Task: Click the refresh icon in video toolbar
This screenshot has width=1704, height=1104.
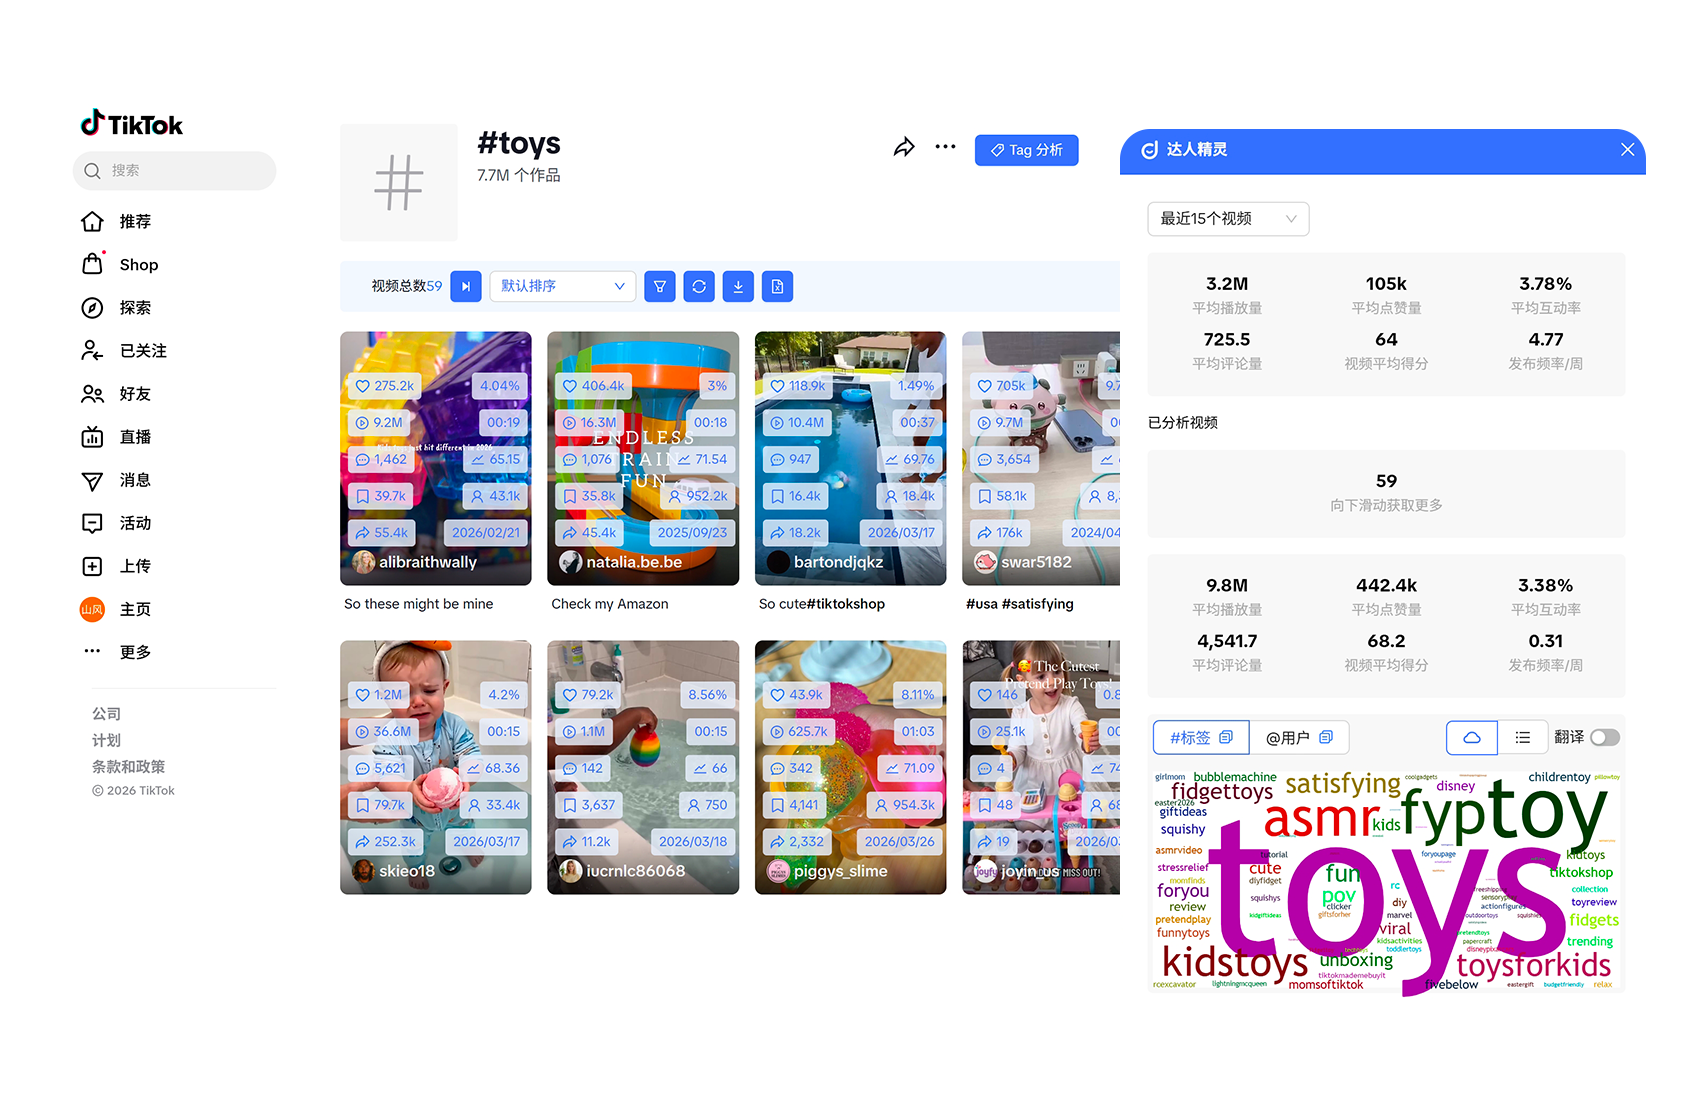Action: point(699,287)
